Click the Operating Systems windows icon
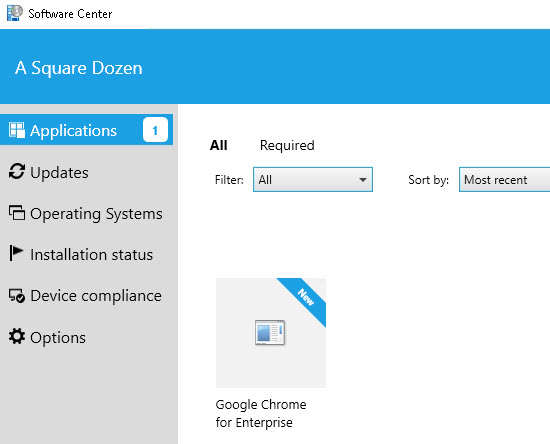550x444 pixels. coord(16,213)
